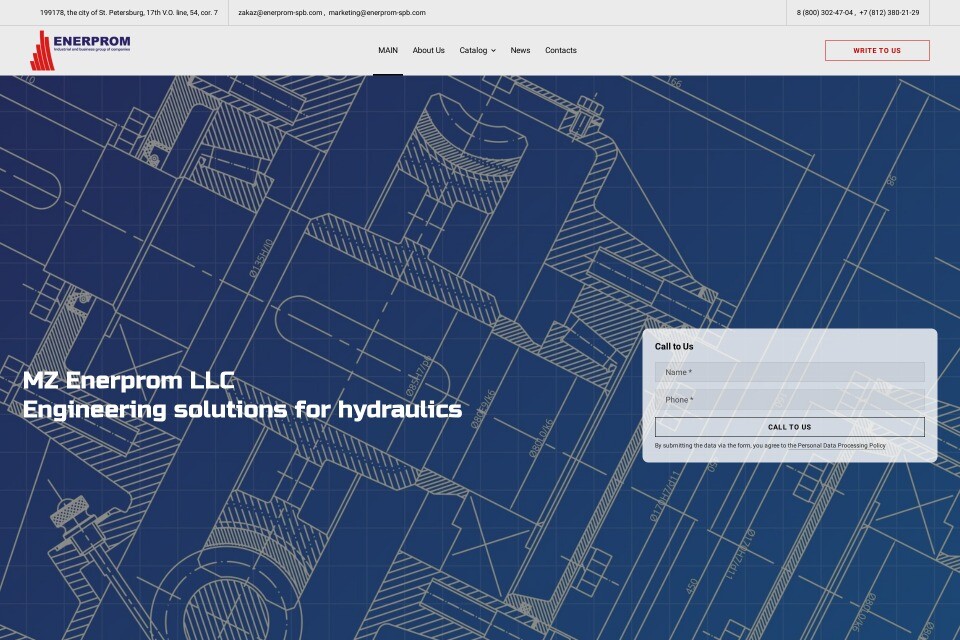Submit the CALL TO US button
The height and width of the screenshot is (640, 960).
(789, 427)
